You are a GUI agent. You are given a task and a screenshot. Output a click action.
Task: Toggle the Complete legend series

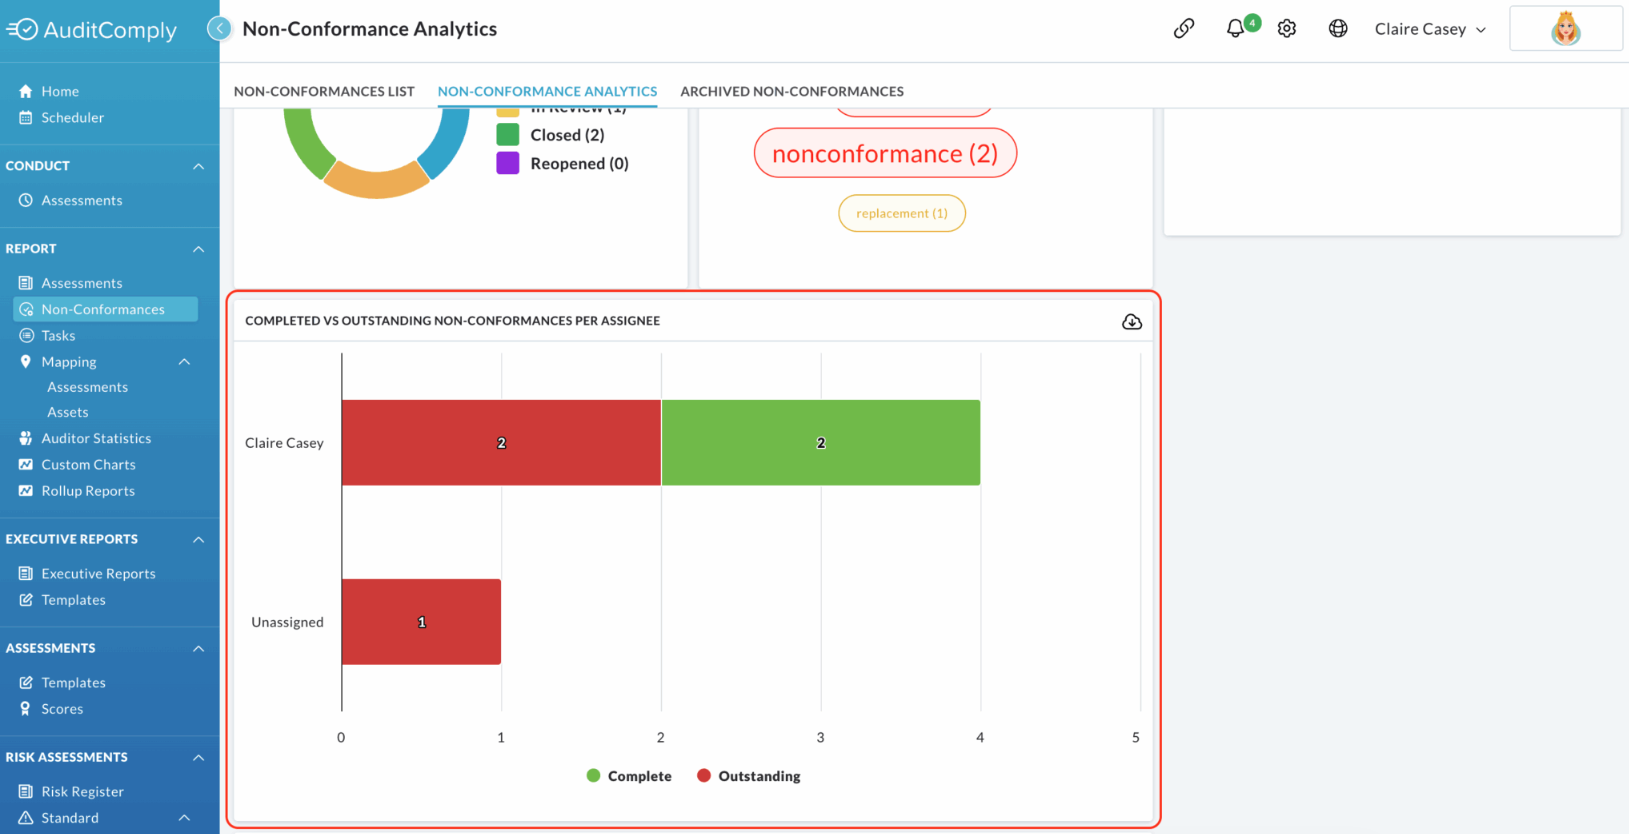[629, 776]
